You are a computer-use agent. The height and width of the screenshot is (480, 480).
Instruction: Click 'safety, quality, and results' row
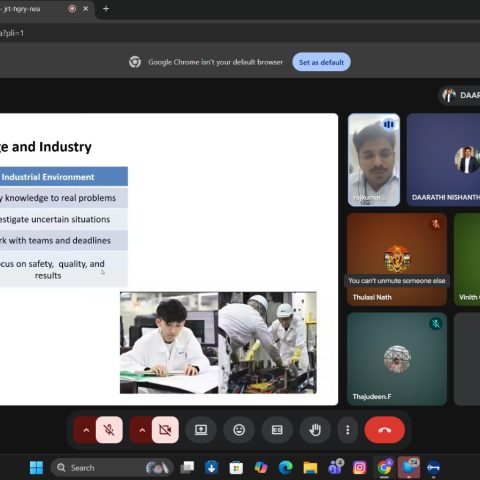click(64, 269)
